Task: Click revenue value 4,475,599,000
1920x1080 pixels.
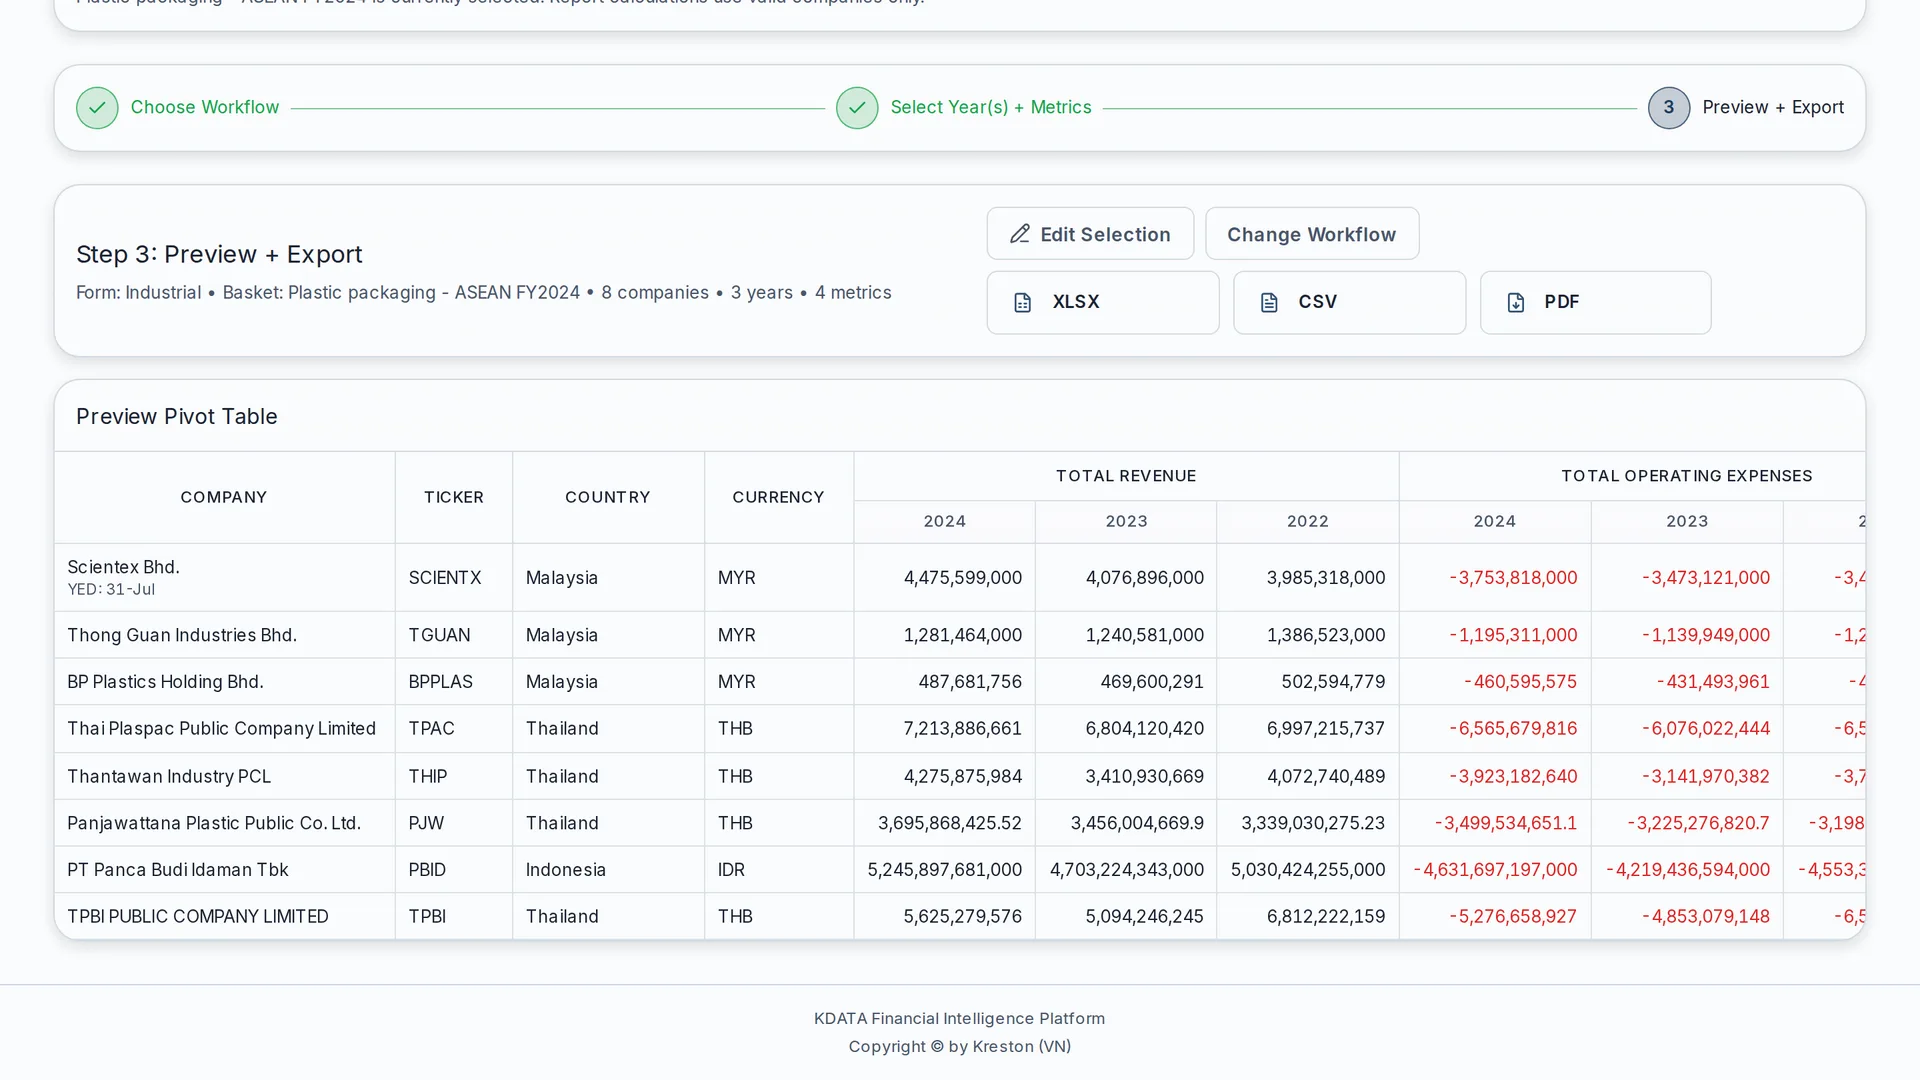Action: coord(962,578)
